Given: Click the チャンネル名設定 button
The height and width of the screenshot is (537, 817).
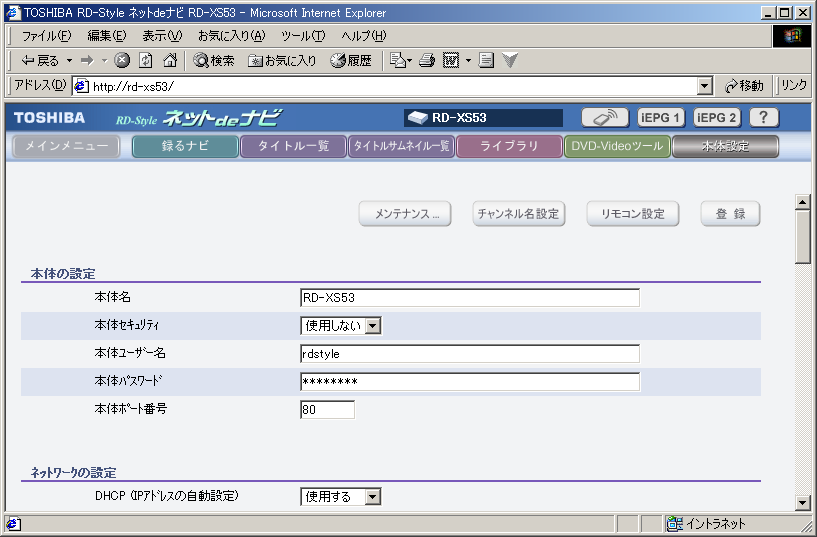Looking at the screenshot, I should 518,214.
